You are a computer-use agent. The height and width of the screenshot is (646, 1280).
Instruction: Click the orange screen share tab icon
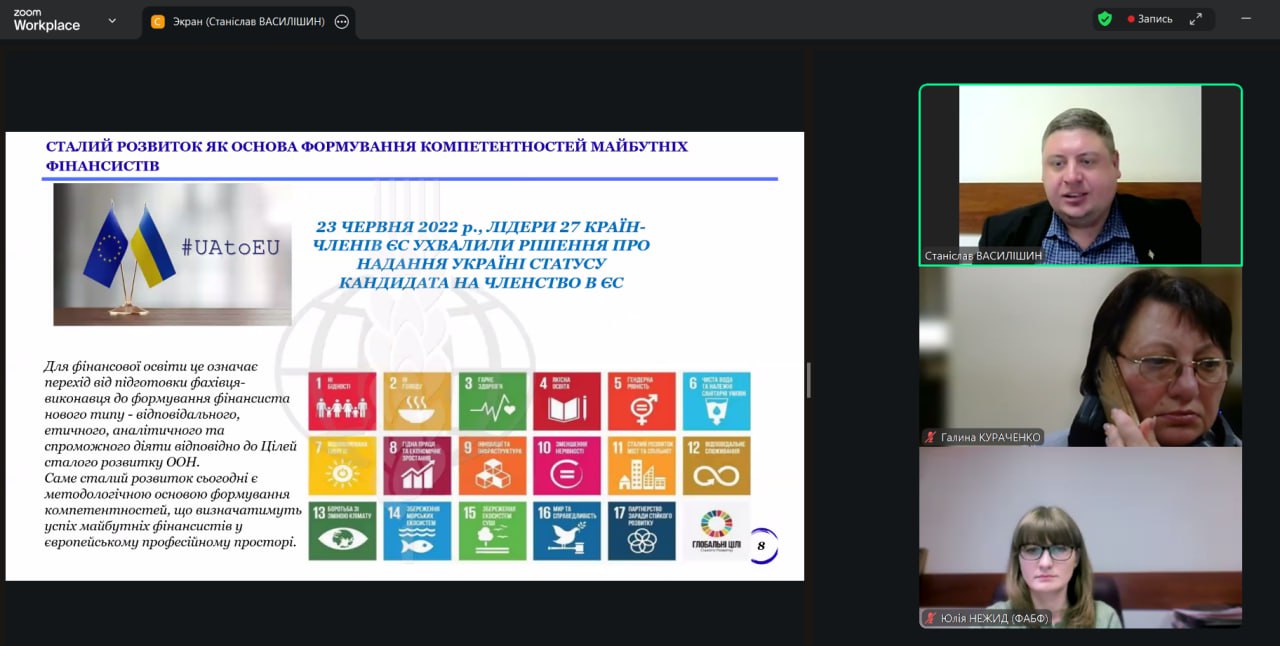[158, 21]
